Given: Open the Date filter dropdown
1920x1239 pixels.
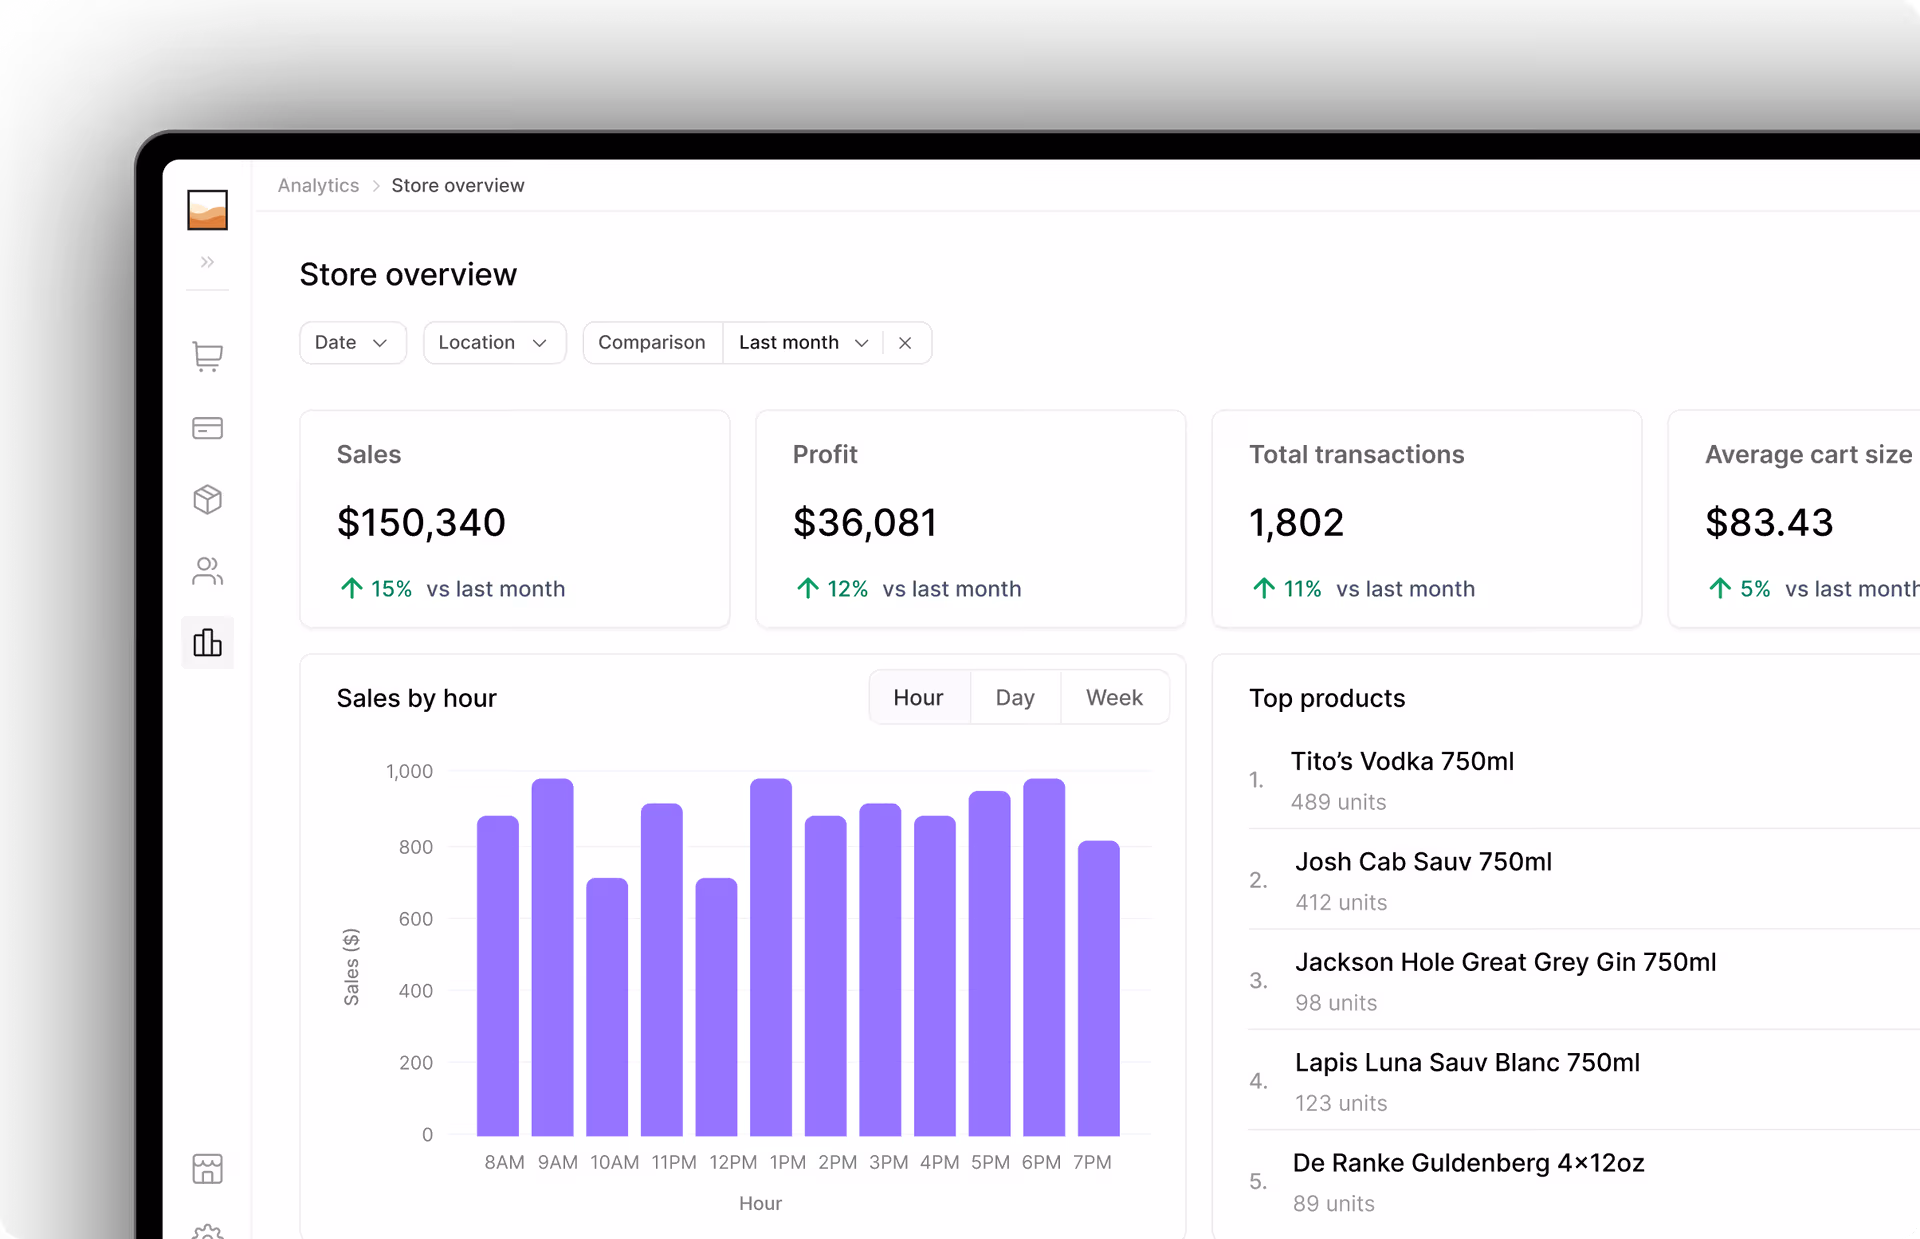Looking at the screenshot, I should [x=352, y=343].
